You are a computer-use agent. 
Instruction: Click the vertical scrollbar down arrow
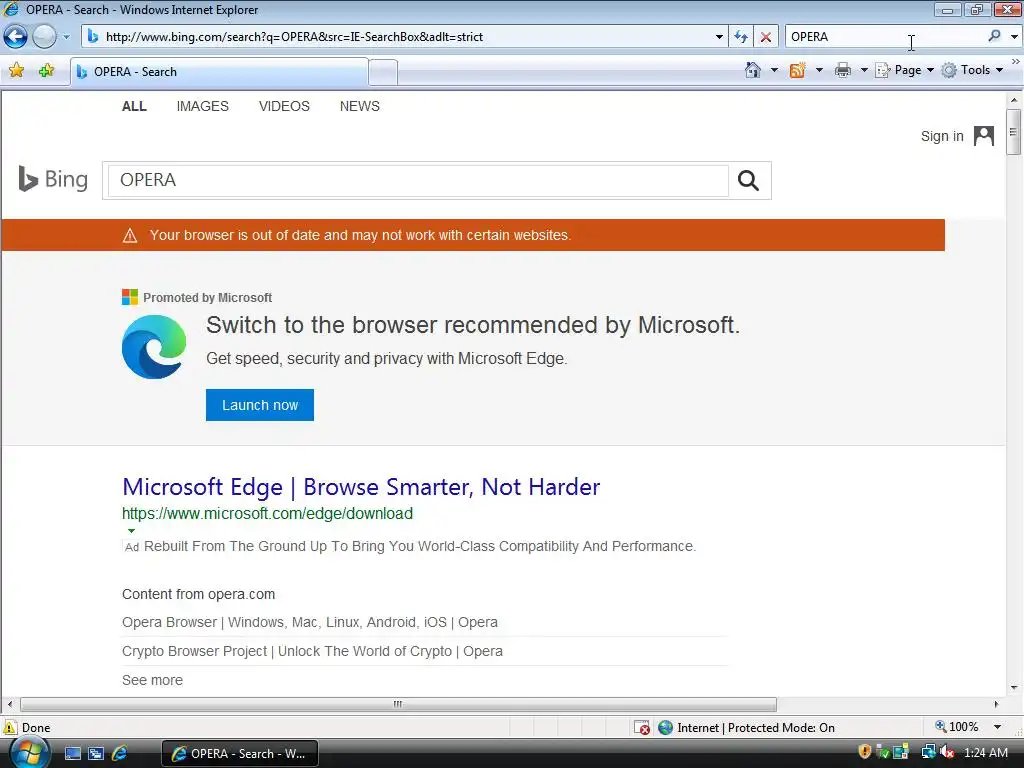pyautogui.click(x=1014, y=687)
